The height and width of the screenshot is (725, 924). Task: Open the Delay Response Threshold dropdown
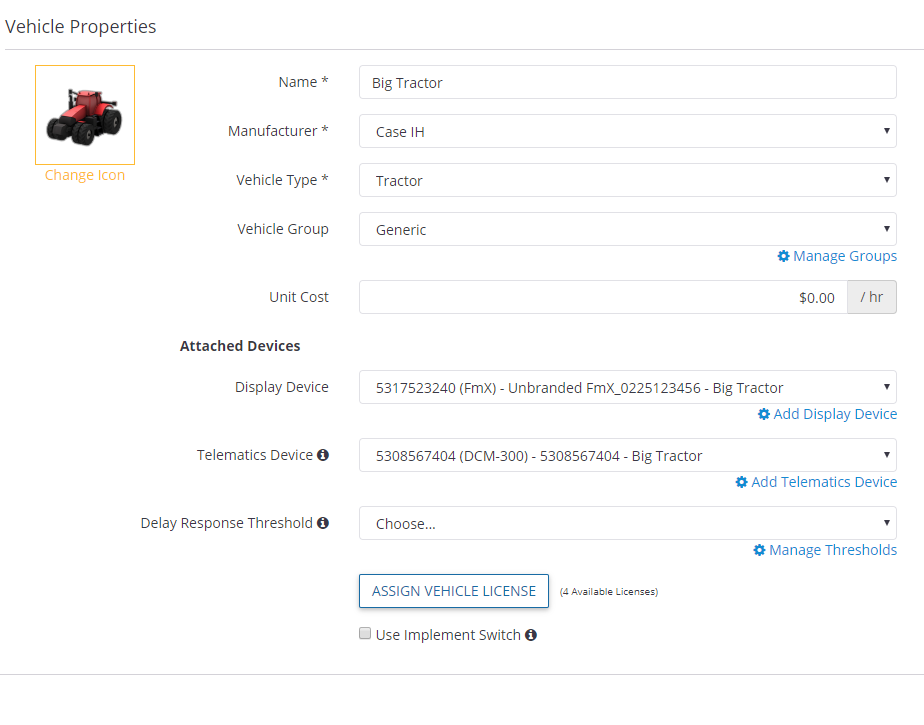coord(628,523)
